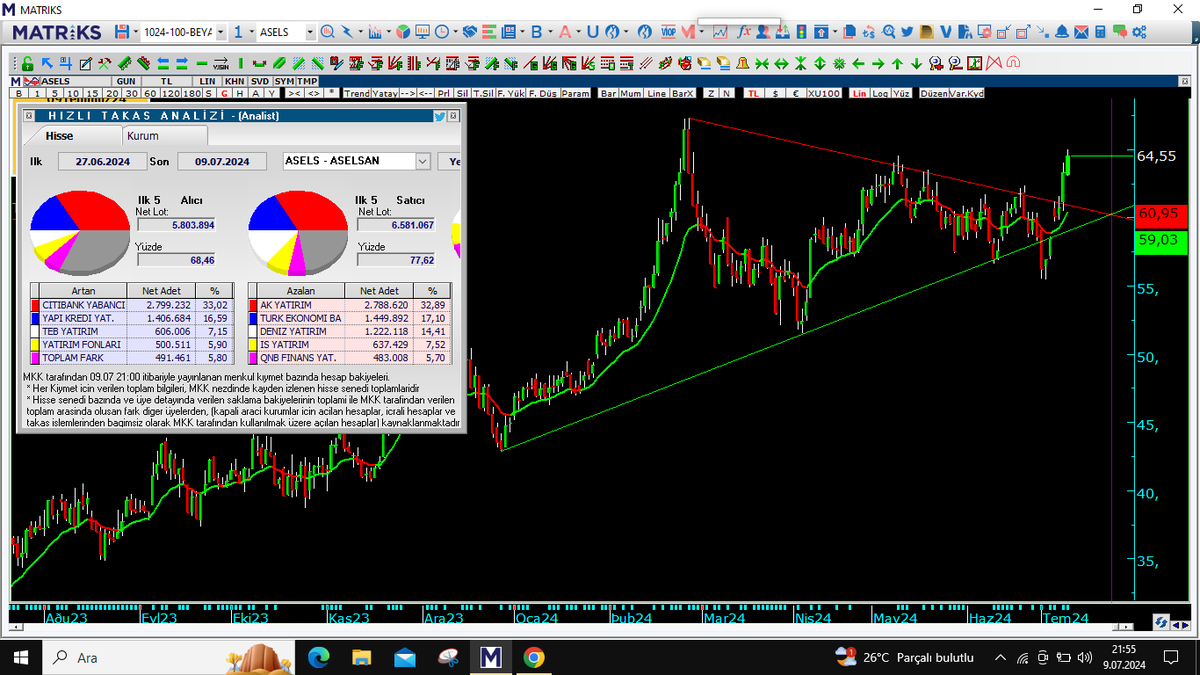Click the handshake icon in top toolbar
This screenshot has height=675, width=1200.
(x=469, y=32)
